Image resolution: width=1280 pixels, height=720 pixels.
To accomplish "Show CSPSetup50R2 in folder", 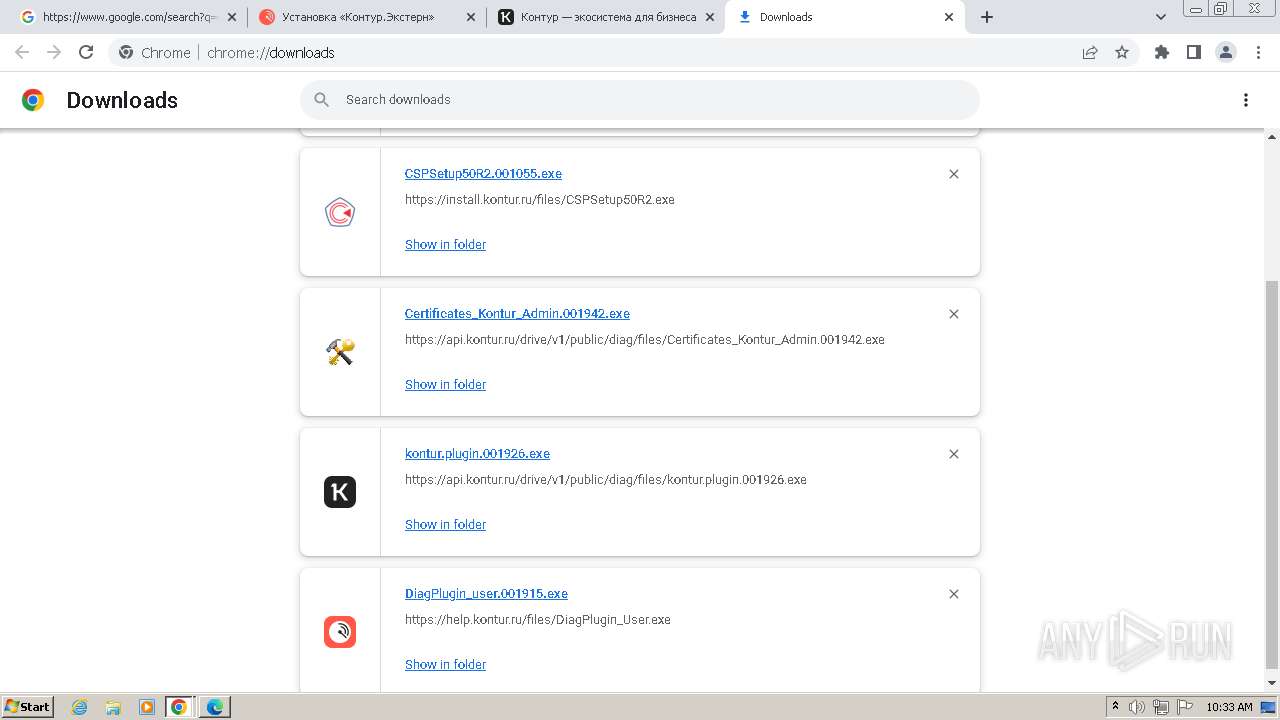I will pos(445,245).
